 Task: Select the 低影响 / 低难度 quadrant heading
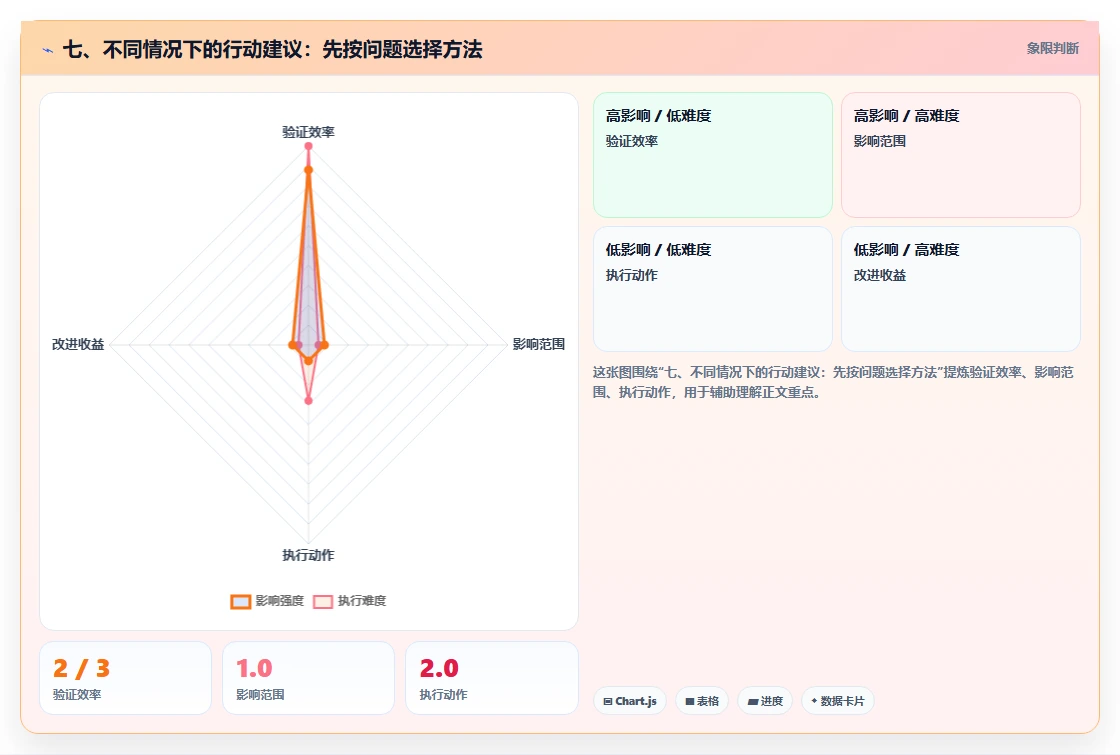[658, 249]
